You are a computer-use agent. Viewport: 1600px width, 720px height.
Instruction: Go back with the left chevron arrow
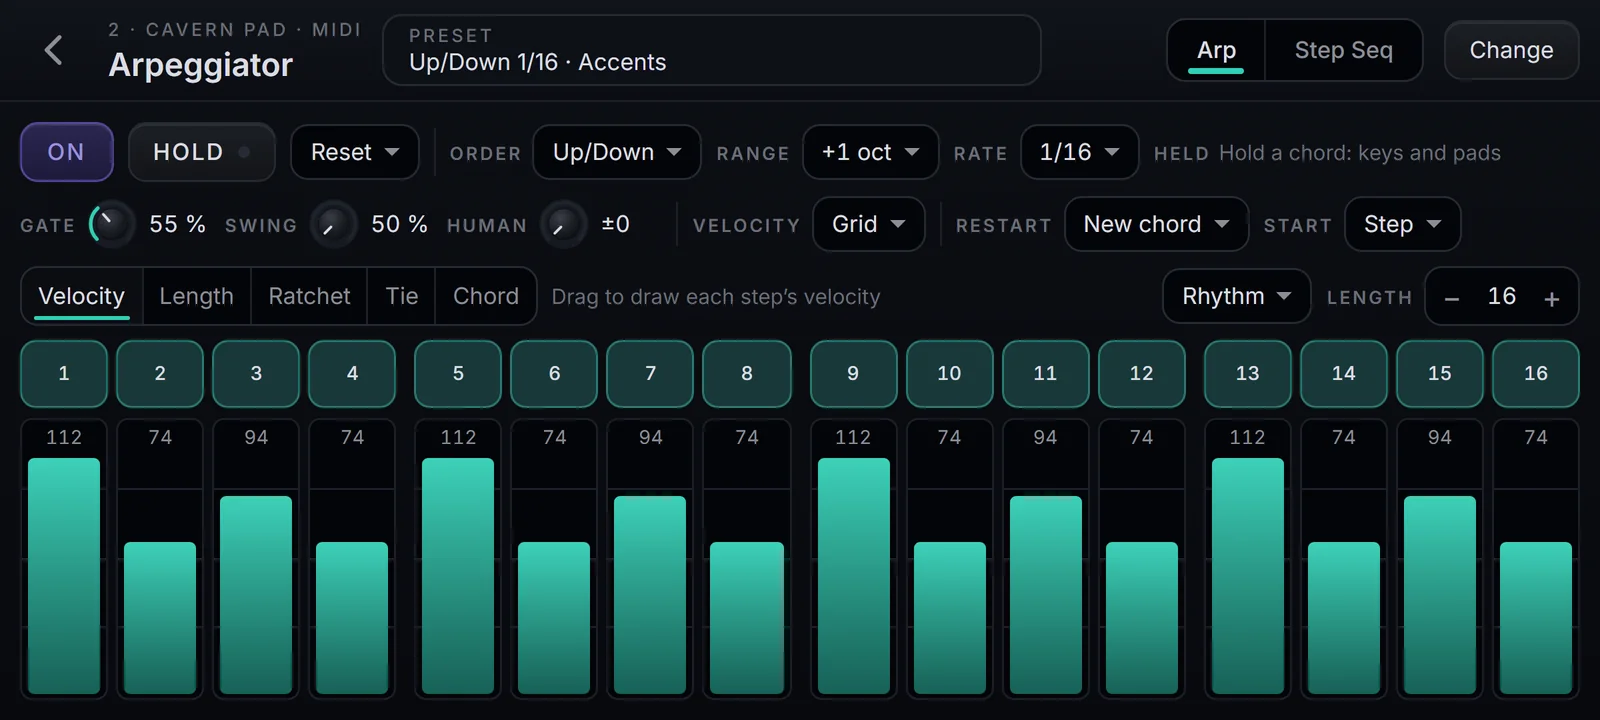tap(54, 50)
